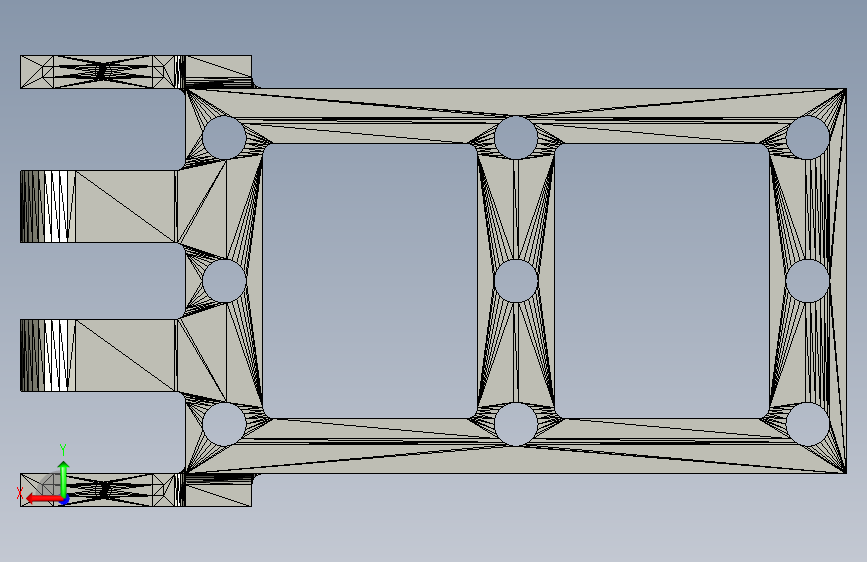
Task: Select the center circular hole of the frame
Action: pos(516,281)
